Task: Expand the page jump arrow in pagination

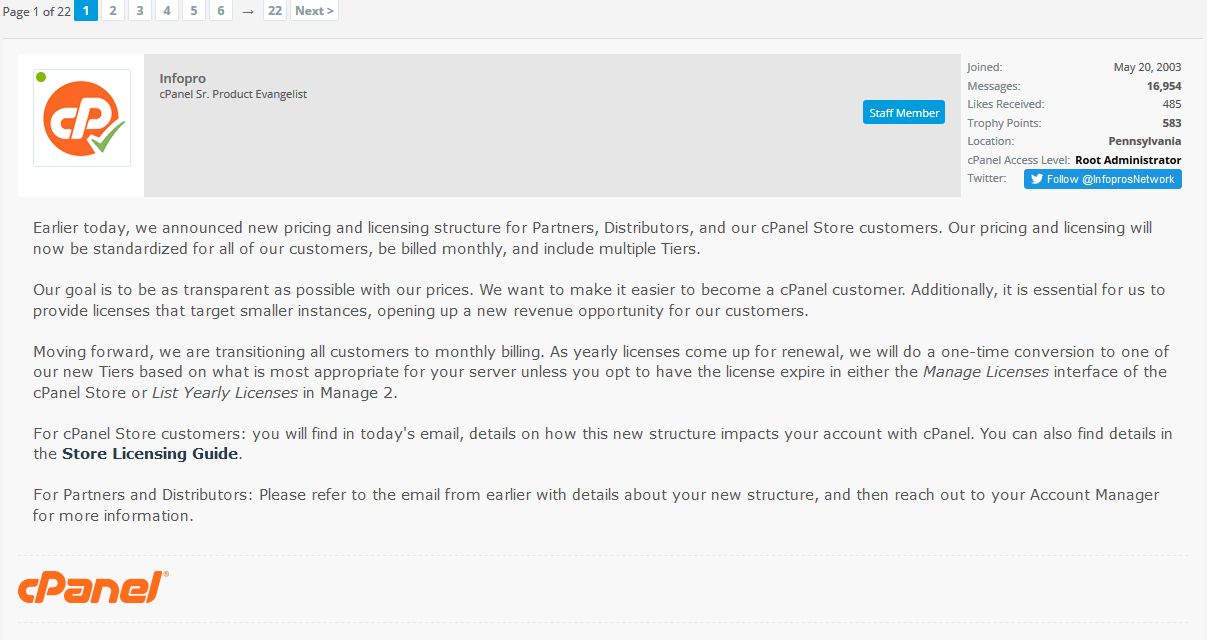Action: click(248, 11)
